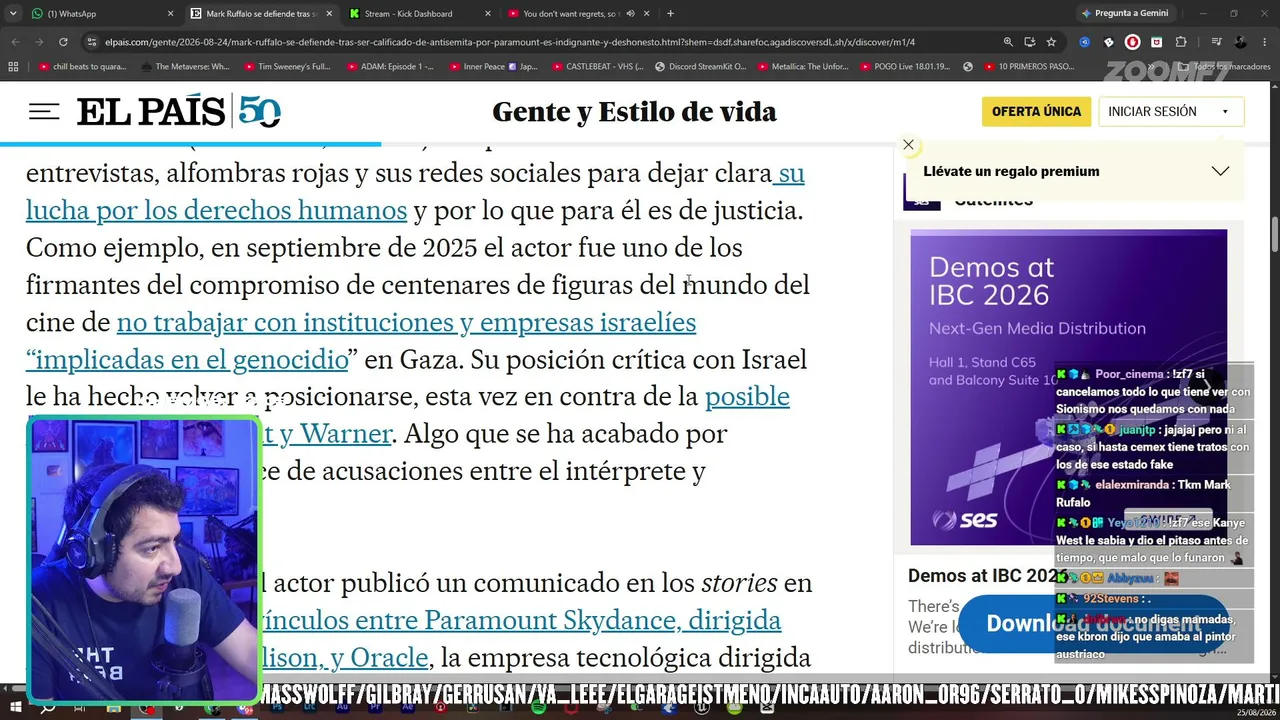Go back to the previous page

click(x=16, y=42)
